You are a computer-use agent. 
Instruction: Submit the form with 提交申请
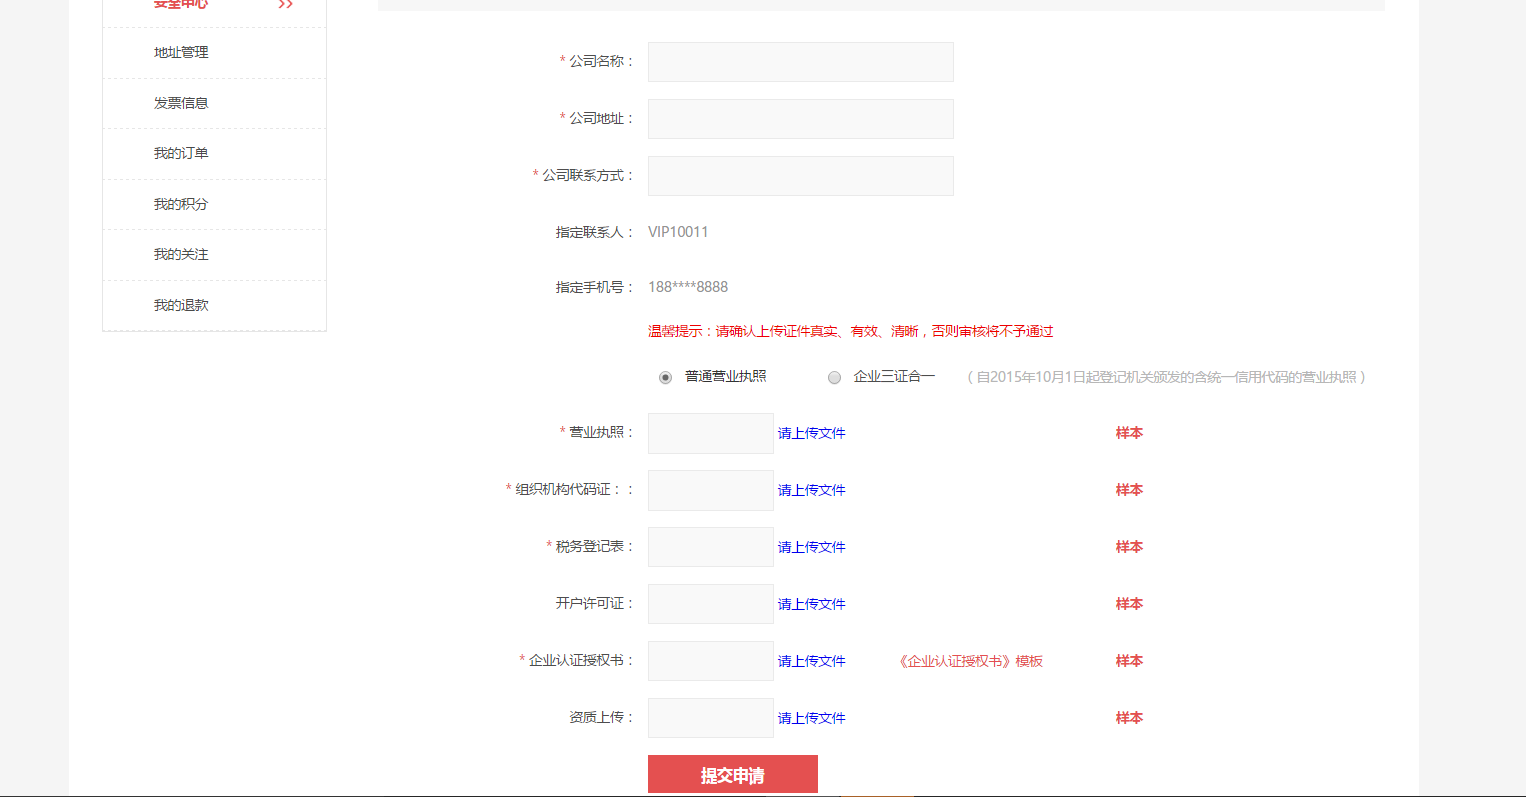click(733, 774)
